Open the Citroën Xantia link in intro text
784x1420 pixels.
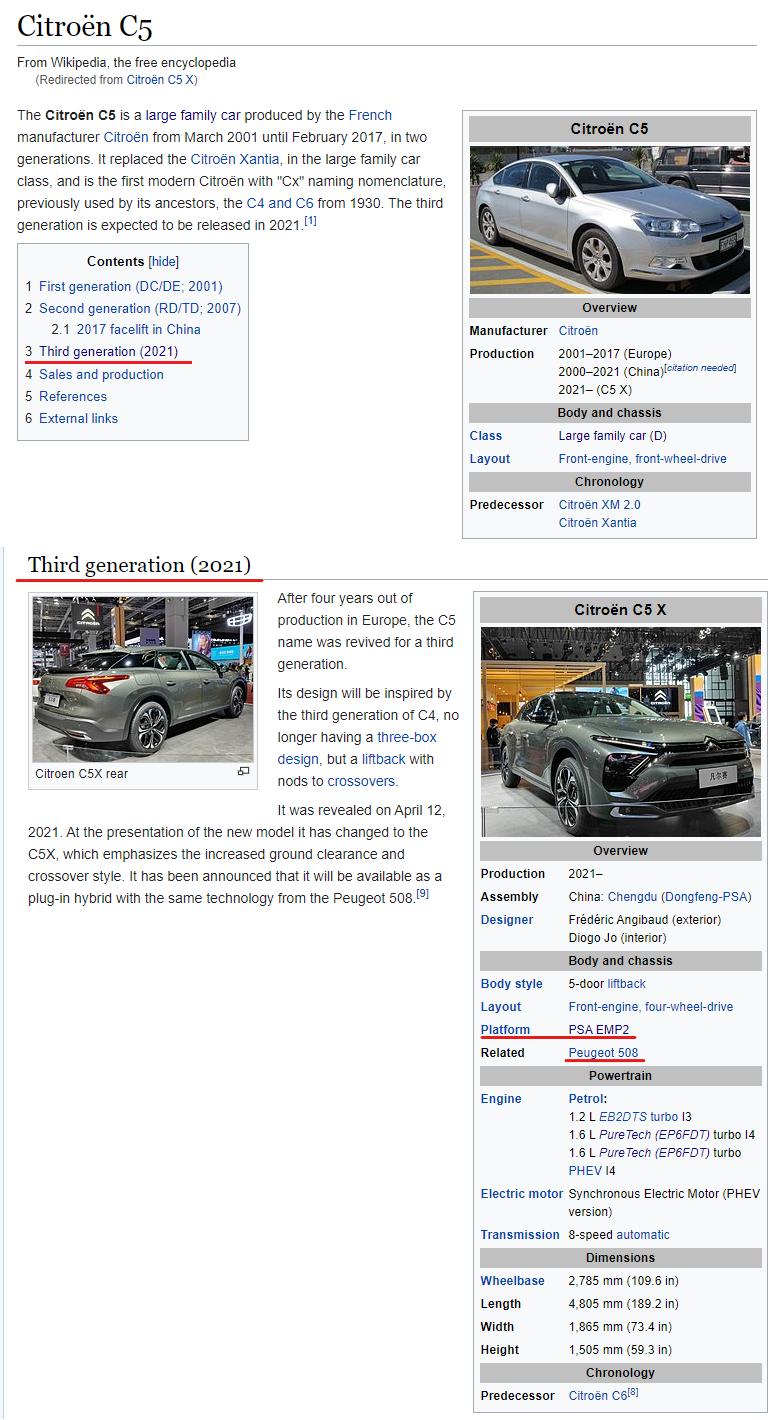coord(235,159)
